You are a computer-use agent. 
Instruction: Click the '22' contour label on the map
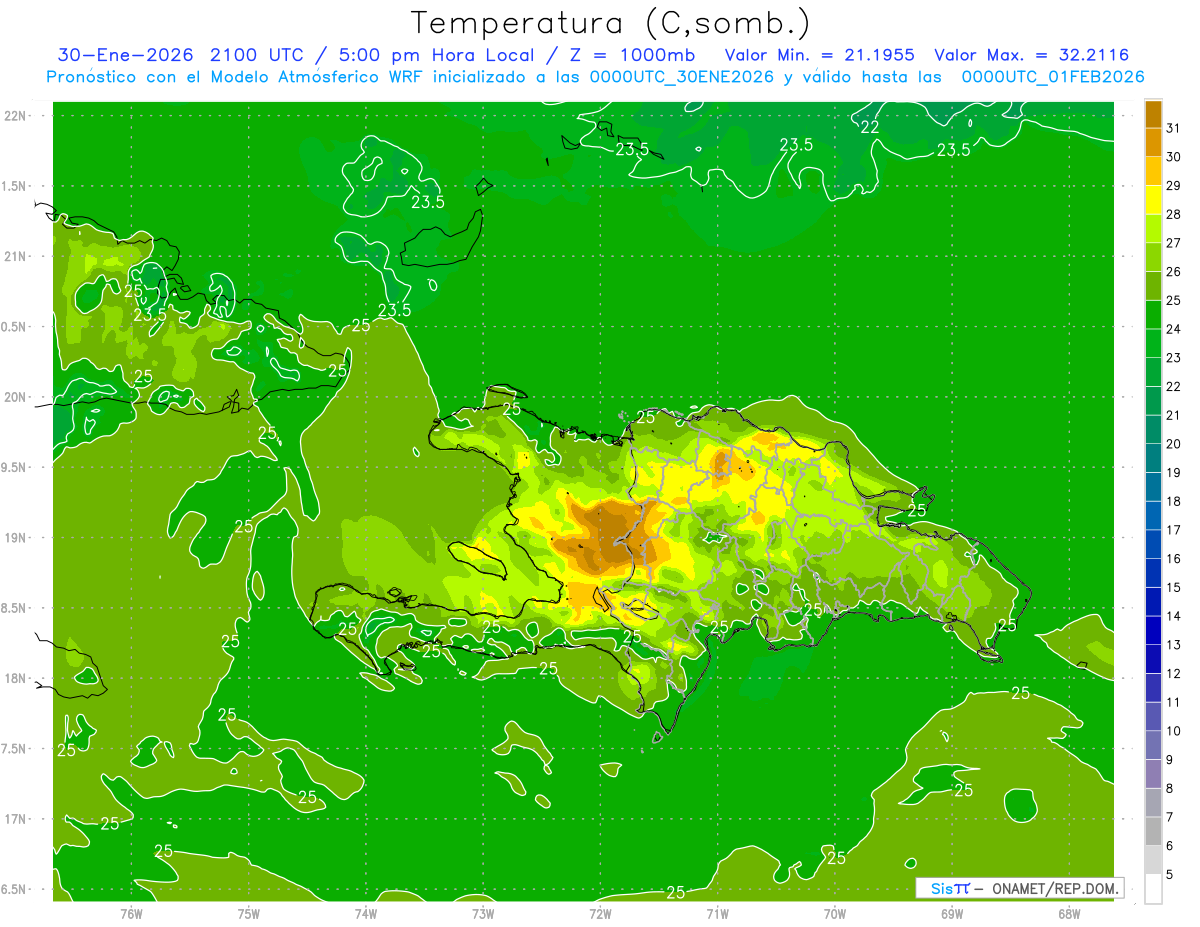(870, 127)
